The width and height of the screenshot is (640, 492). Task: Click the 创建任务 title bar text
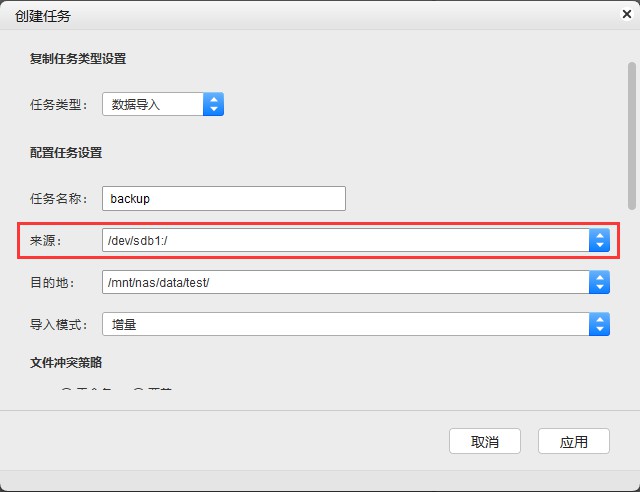43,16
